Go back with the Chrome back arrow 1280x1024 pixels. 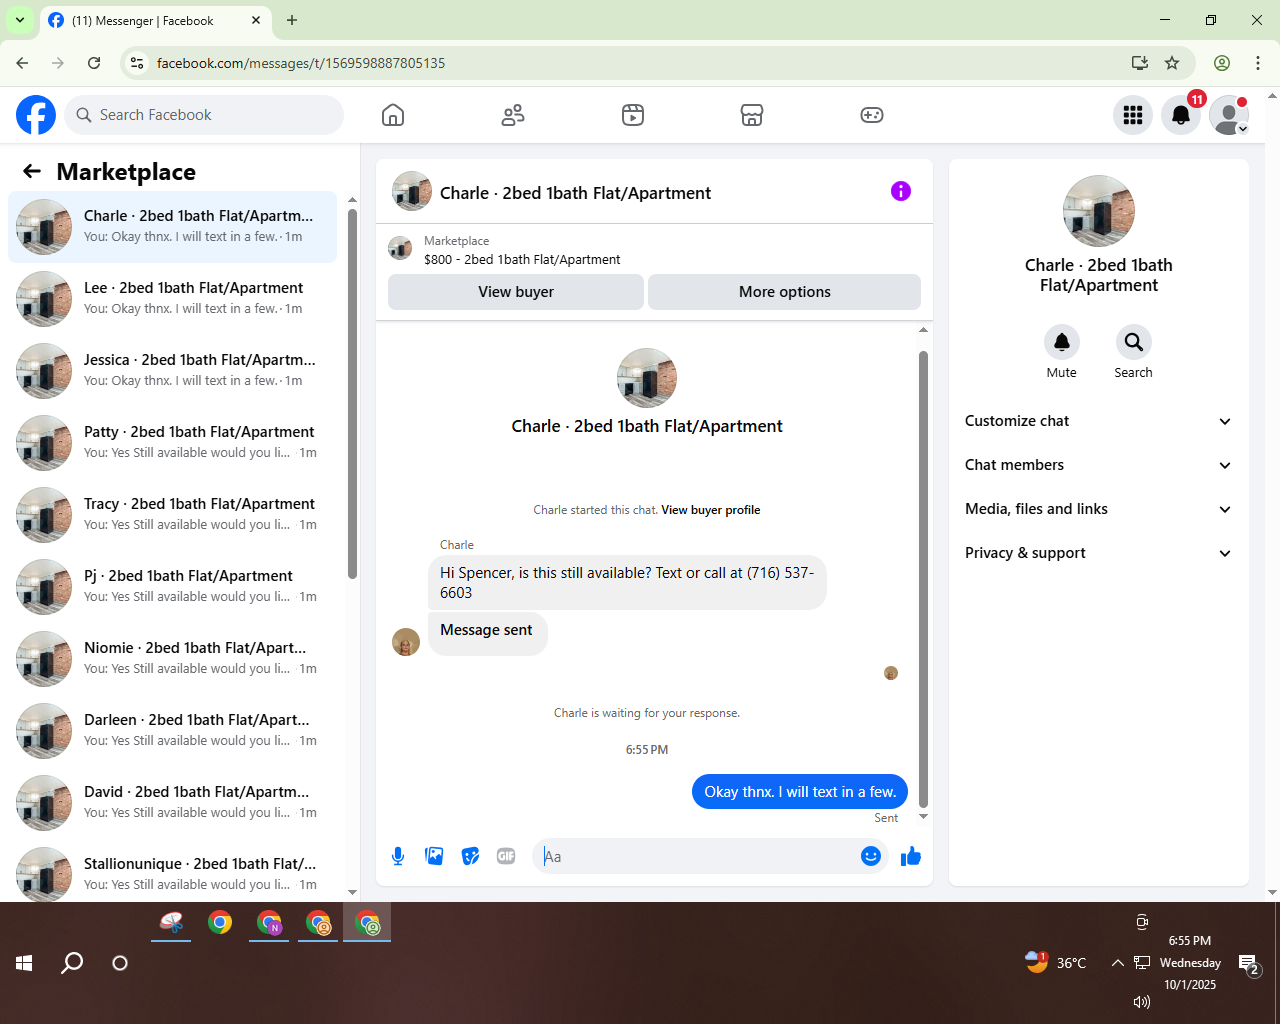click(22, 63)
